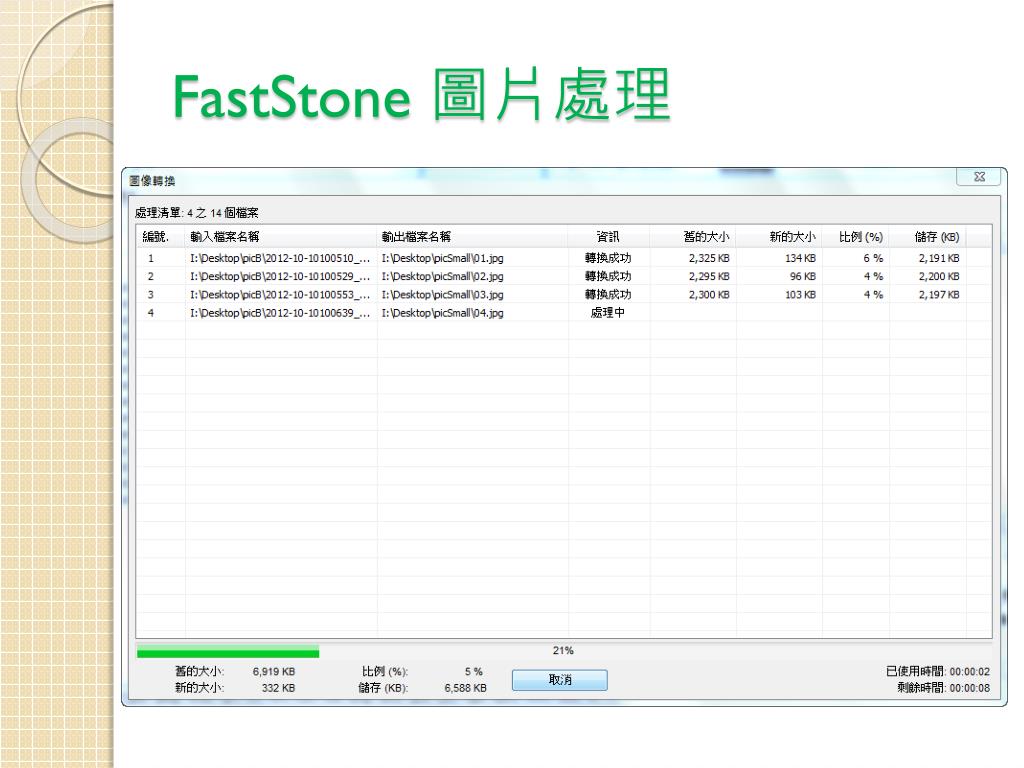
Task: Close the 圖像轉換 dialog window
Action: (x=978, y=177)
